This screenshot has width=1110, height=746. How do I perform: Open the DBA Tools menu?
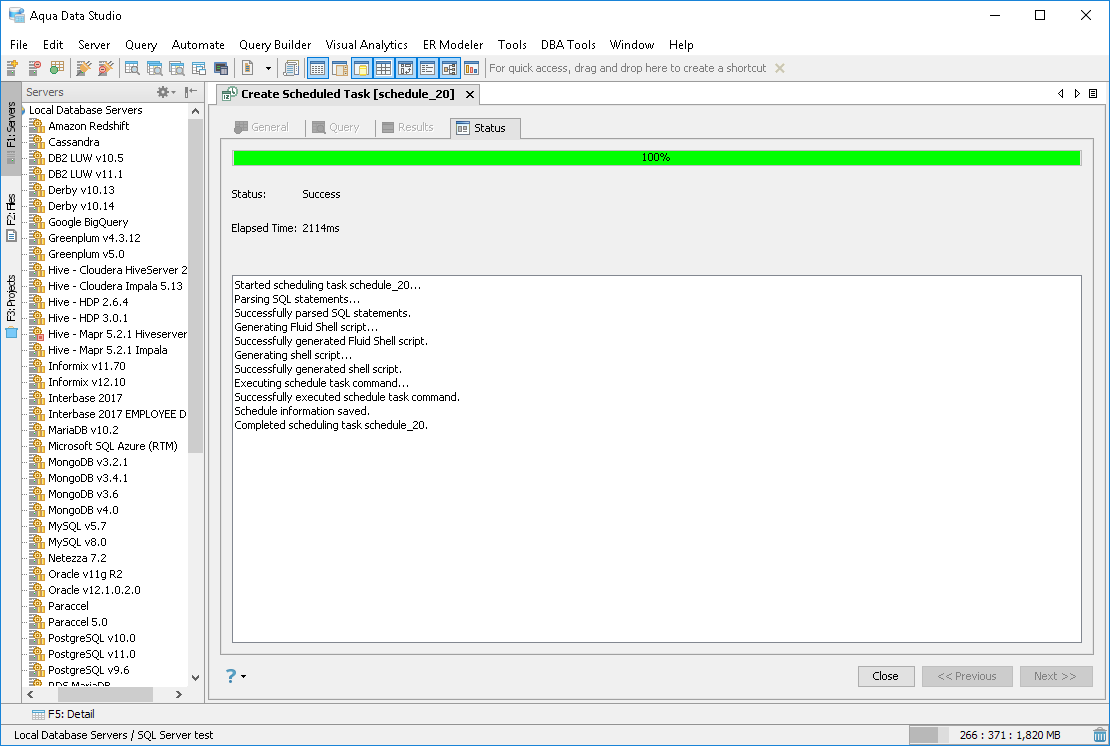click(x=568, y=45)
